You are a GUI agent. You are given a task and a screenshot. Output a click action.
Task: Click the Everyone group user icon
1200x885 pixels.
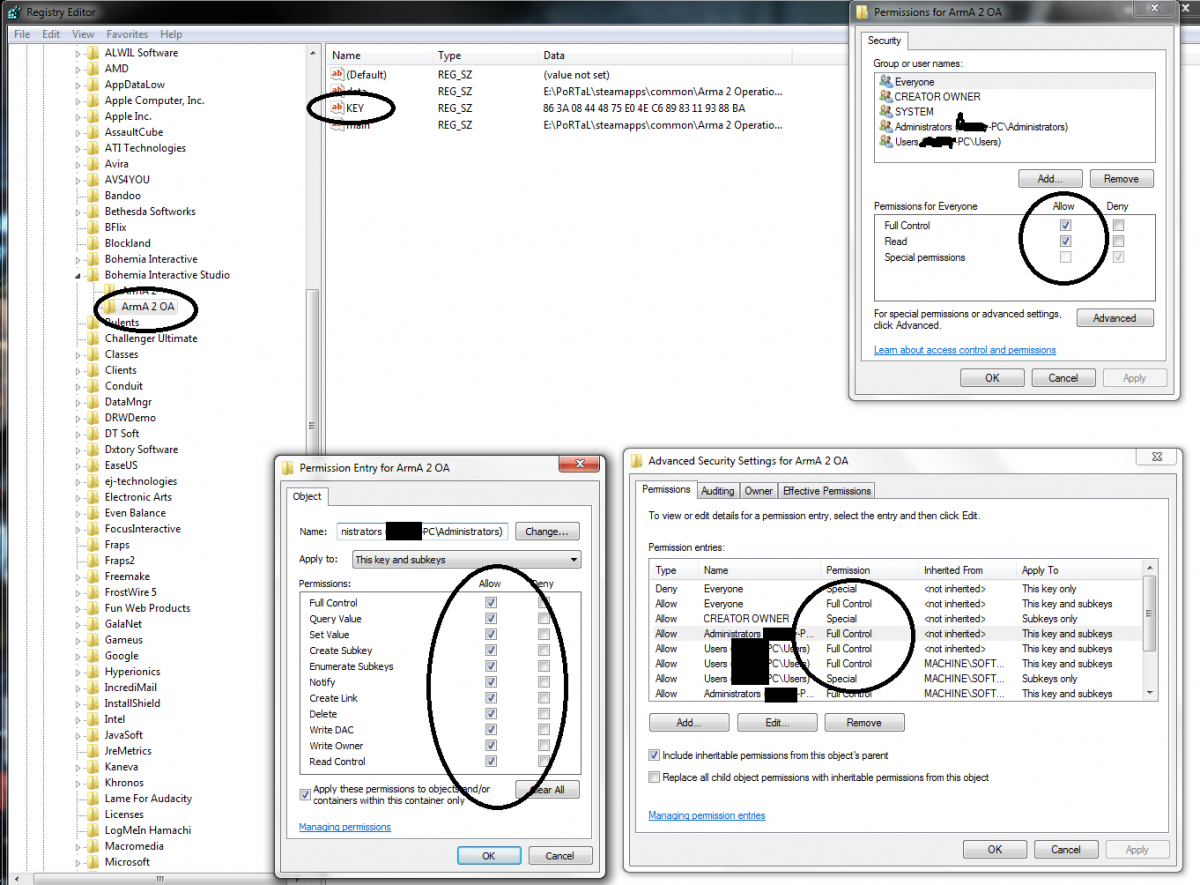(x=885, y=82)
